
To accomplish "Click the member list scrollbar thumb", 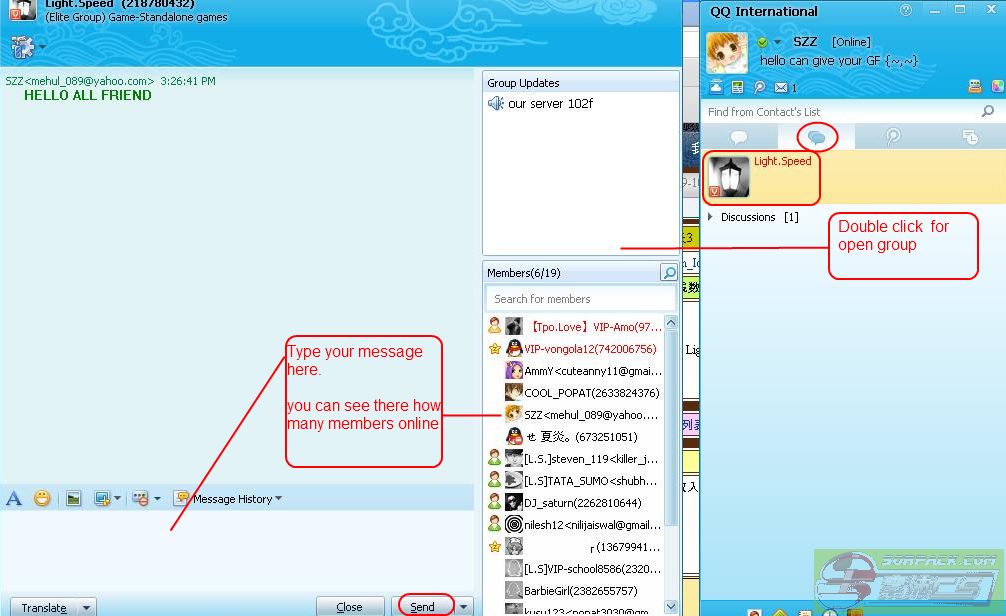I will click(x=671, y=428).
